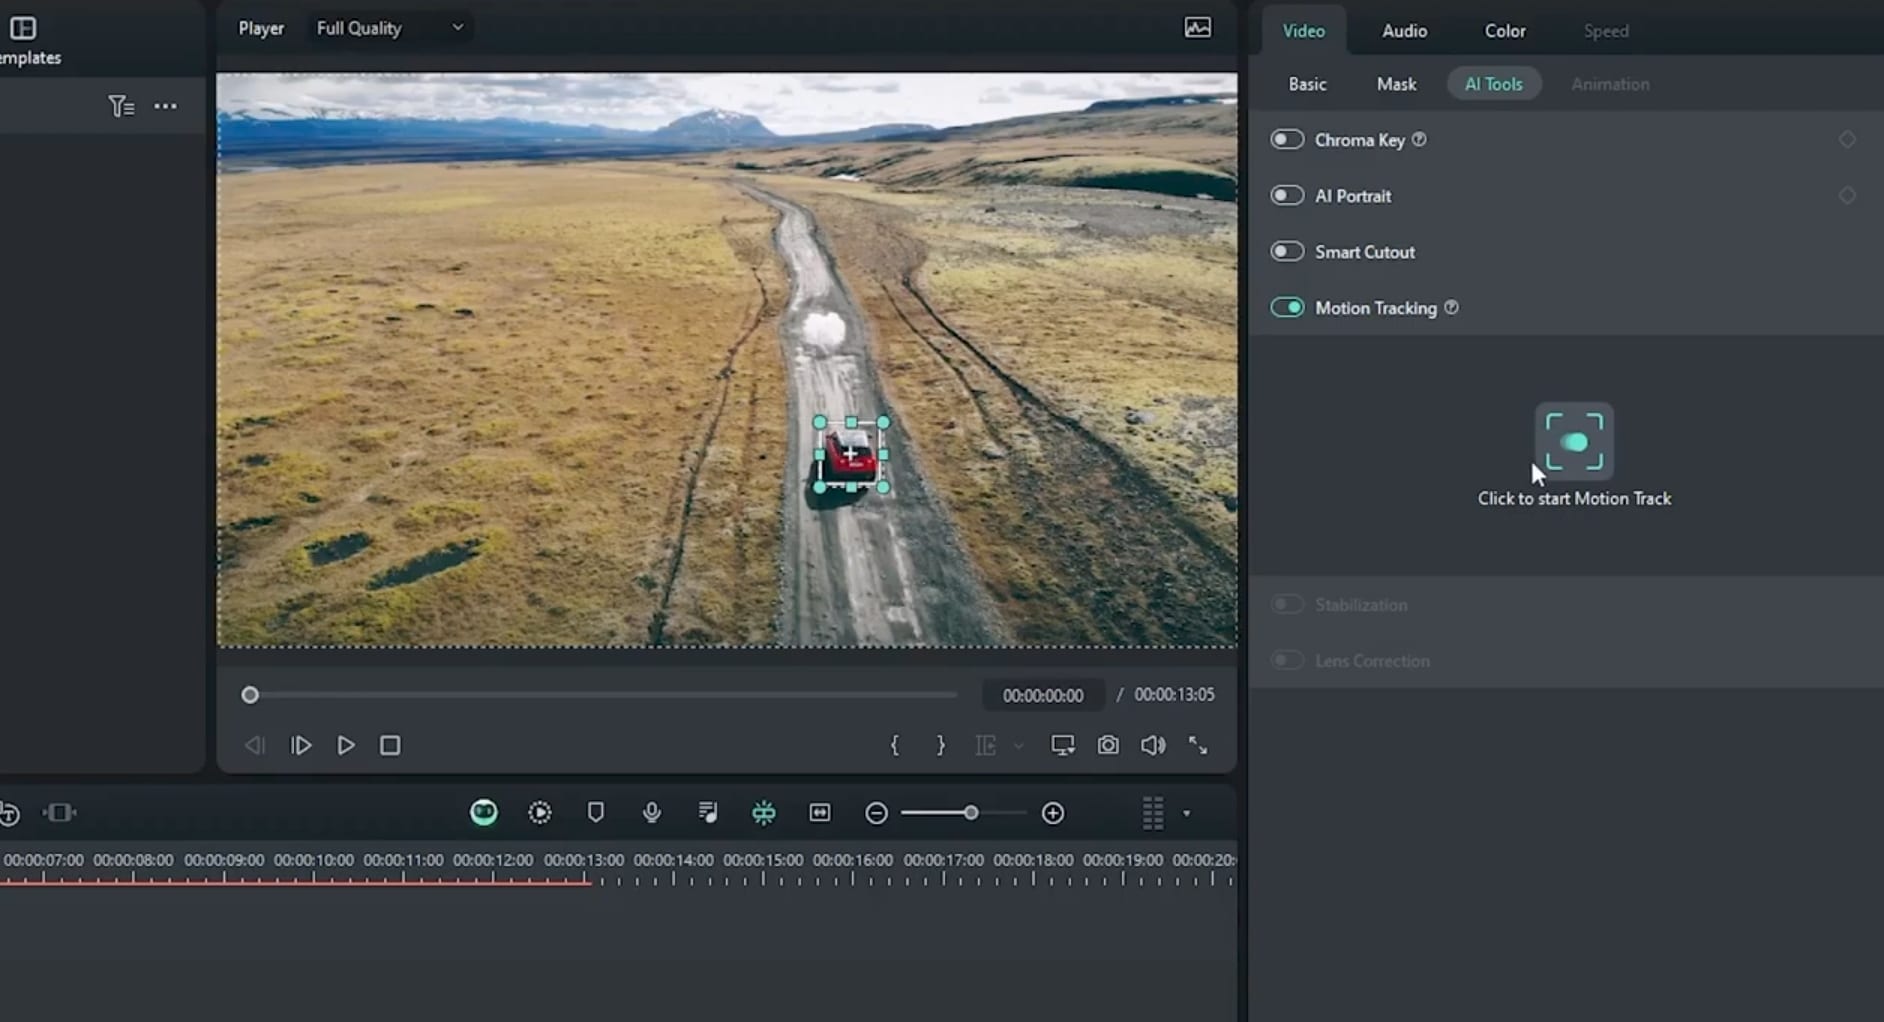Click the Templates layout icon
The height and width of the screenshot is (1022, 1884).
coord(23,28)
